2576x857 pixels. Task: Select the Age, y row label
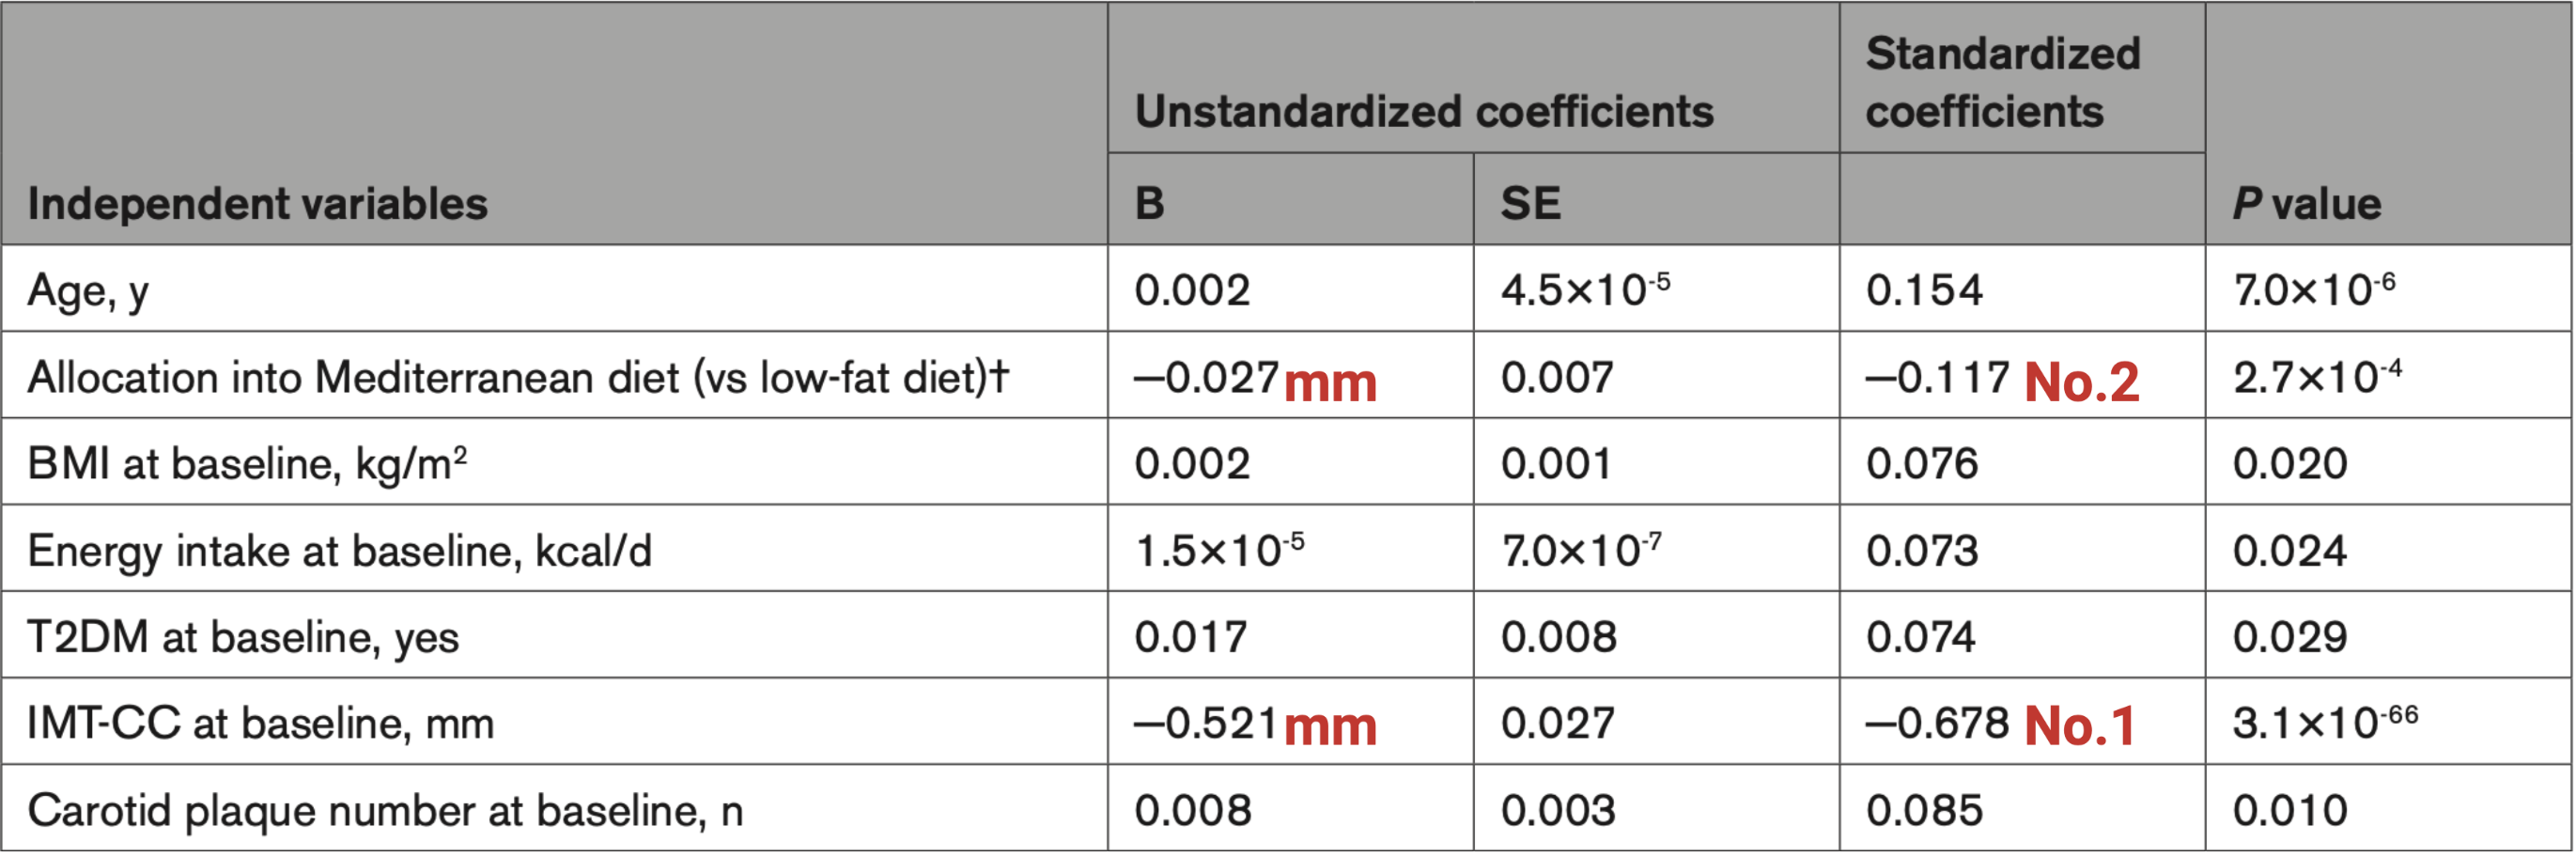point(88,292)
